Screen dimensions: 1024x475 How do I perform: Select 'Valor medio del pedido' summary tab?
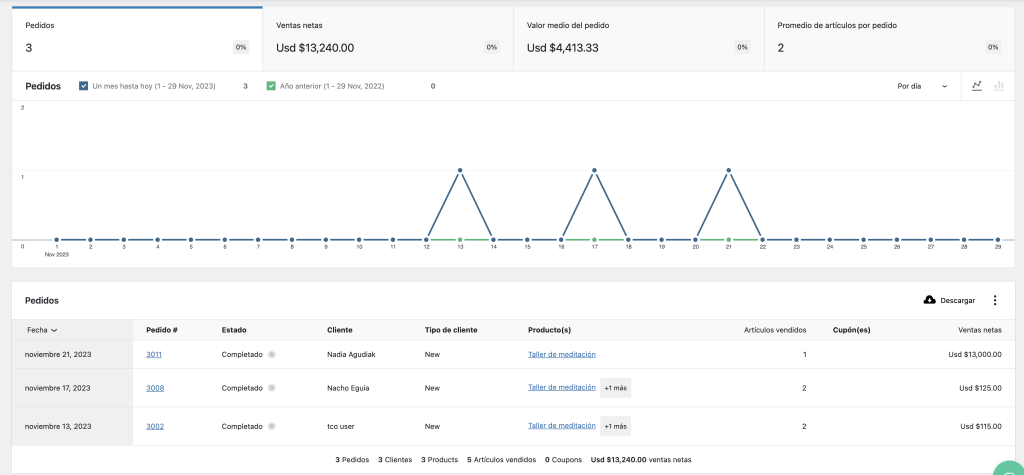(x=638, y=39)
